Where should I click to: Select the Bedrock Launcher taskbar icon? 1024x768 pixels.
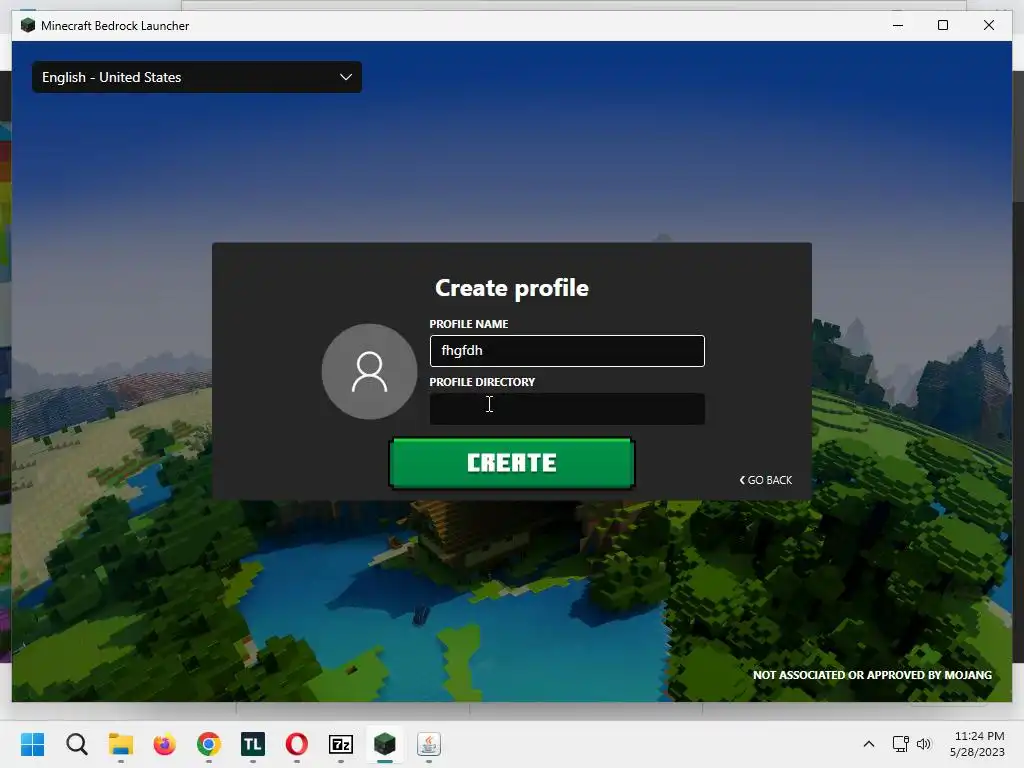click(385, 744)
